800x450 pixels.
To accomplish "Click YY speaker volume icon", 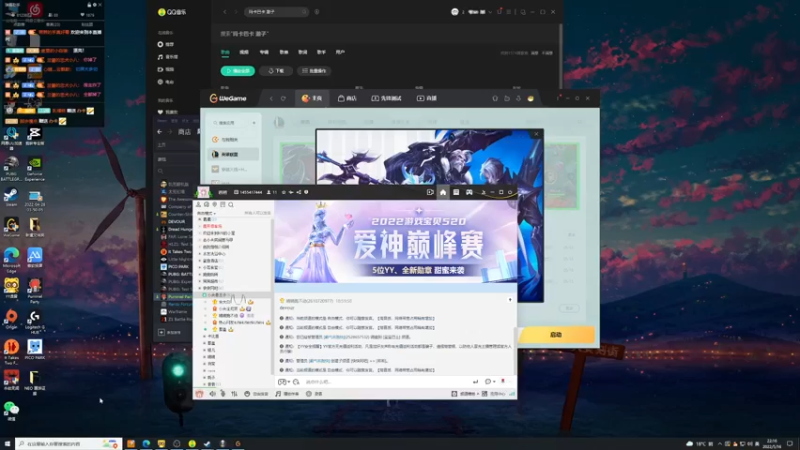I will point(212,394).
